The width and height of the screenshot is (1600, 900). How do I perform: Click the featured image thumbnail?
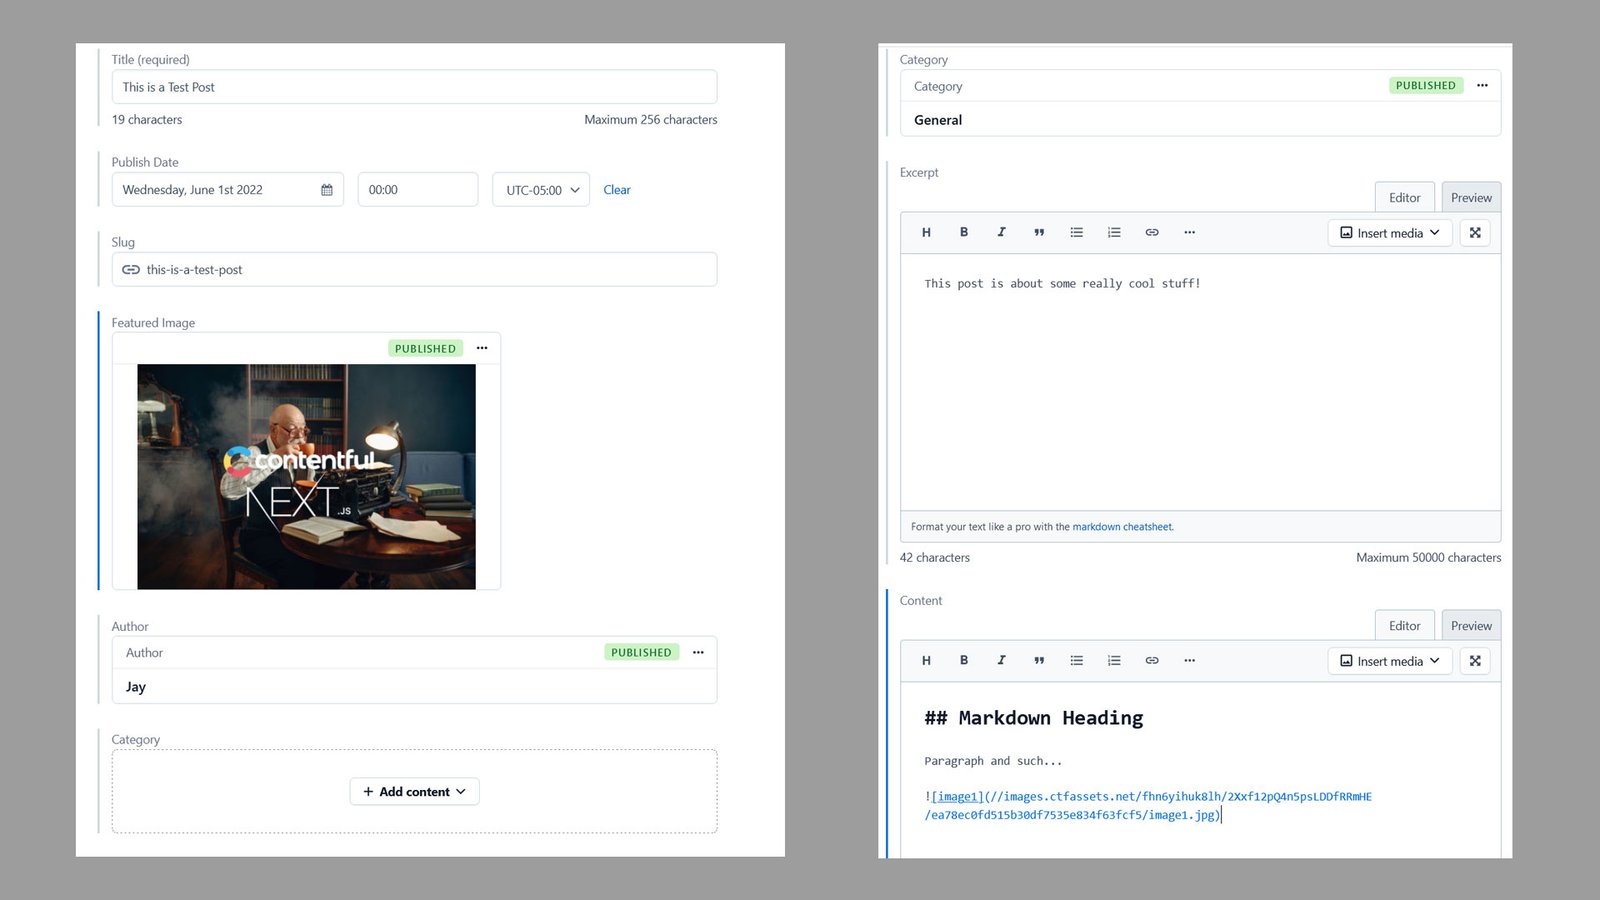click(x=306, y=476)
